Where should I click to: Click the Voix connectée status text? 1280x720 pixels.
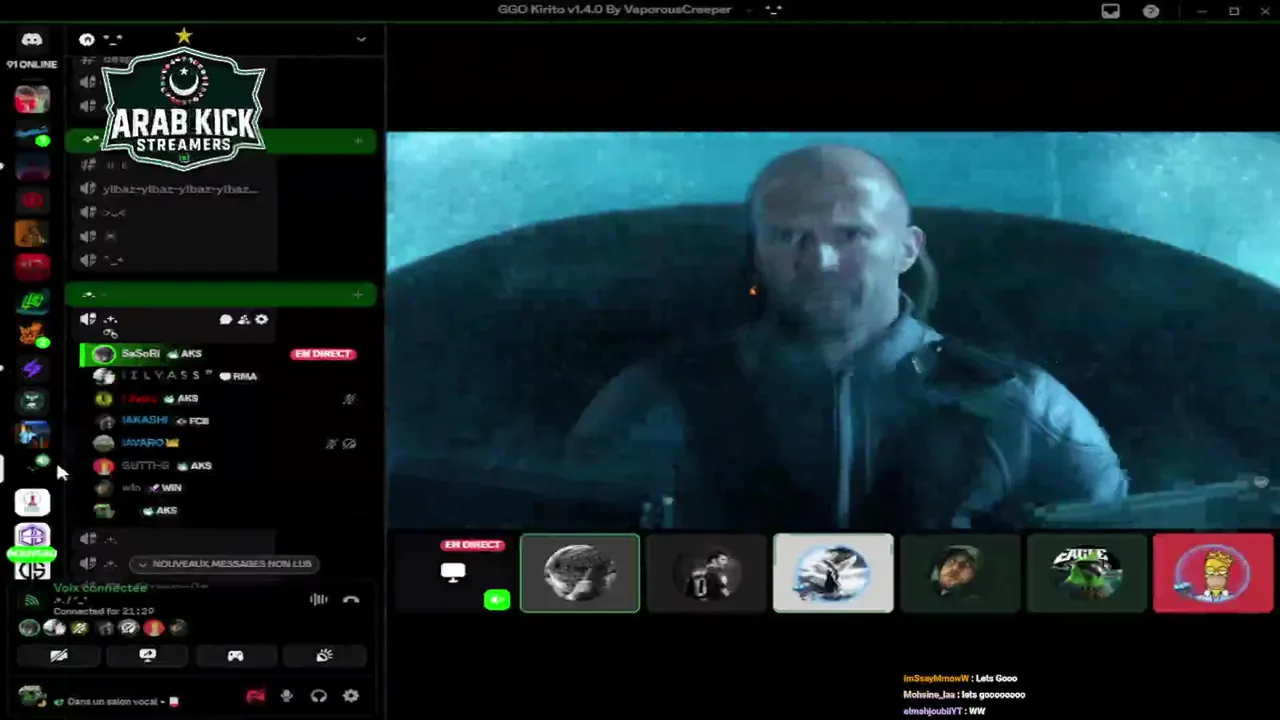100,588
